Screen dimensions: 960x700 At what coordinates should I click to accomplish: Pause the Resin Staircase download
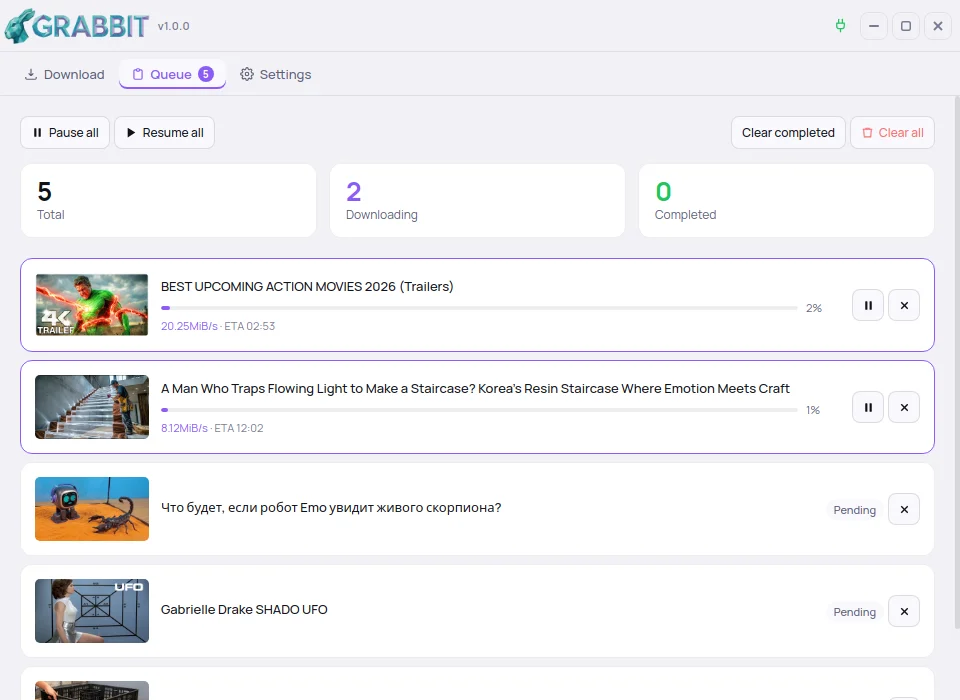868,407
